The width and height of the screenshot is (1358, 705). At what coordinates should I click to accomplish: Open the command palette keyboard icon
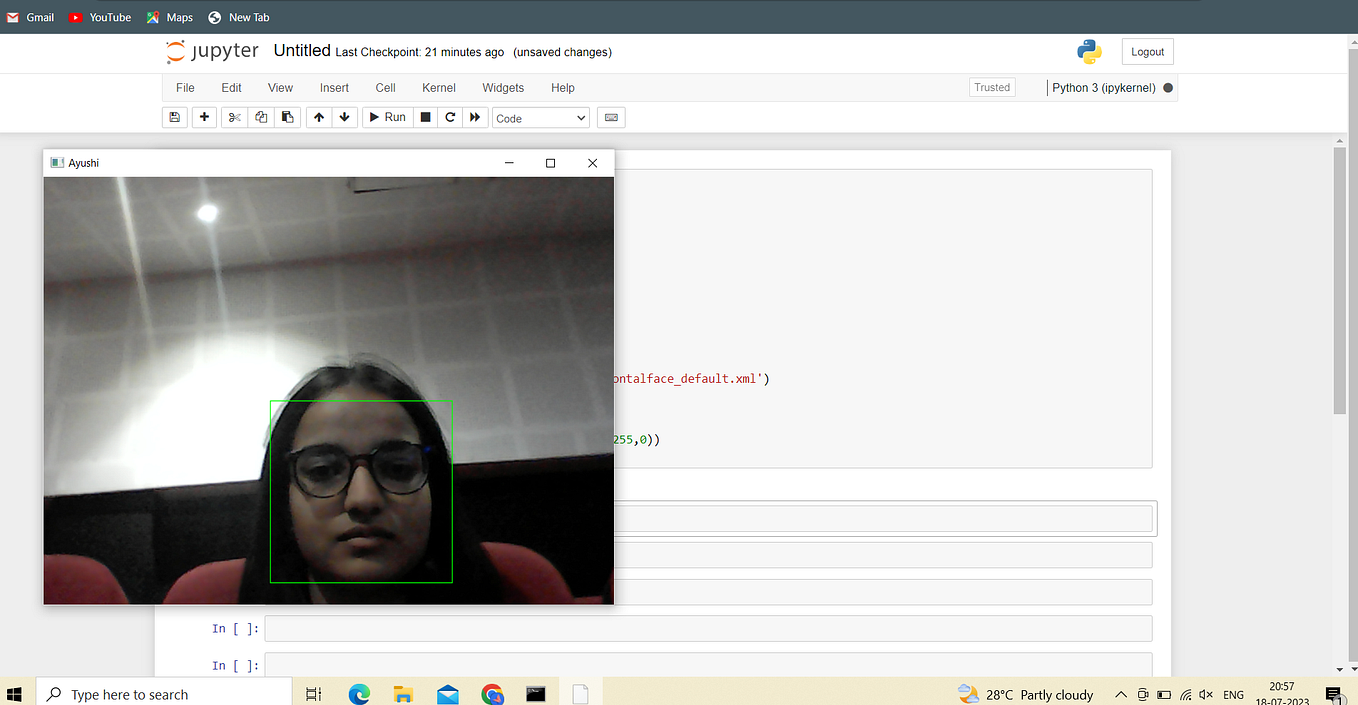click(x=611, y=117)
